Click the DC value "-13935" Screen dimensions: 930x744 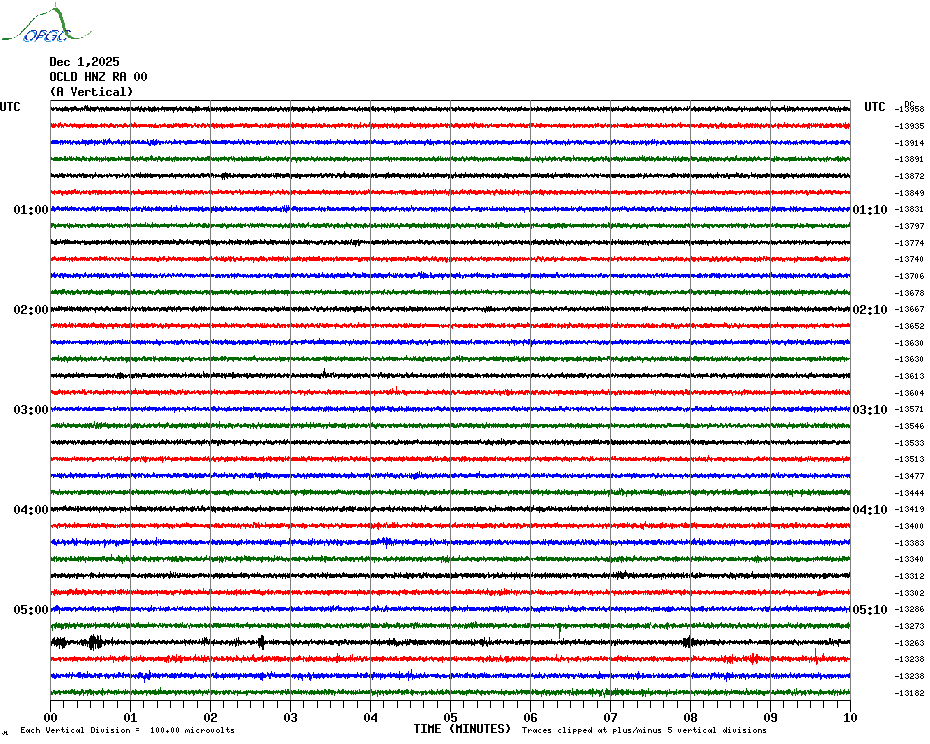909,126
